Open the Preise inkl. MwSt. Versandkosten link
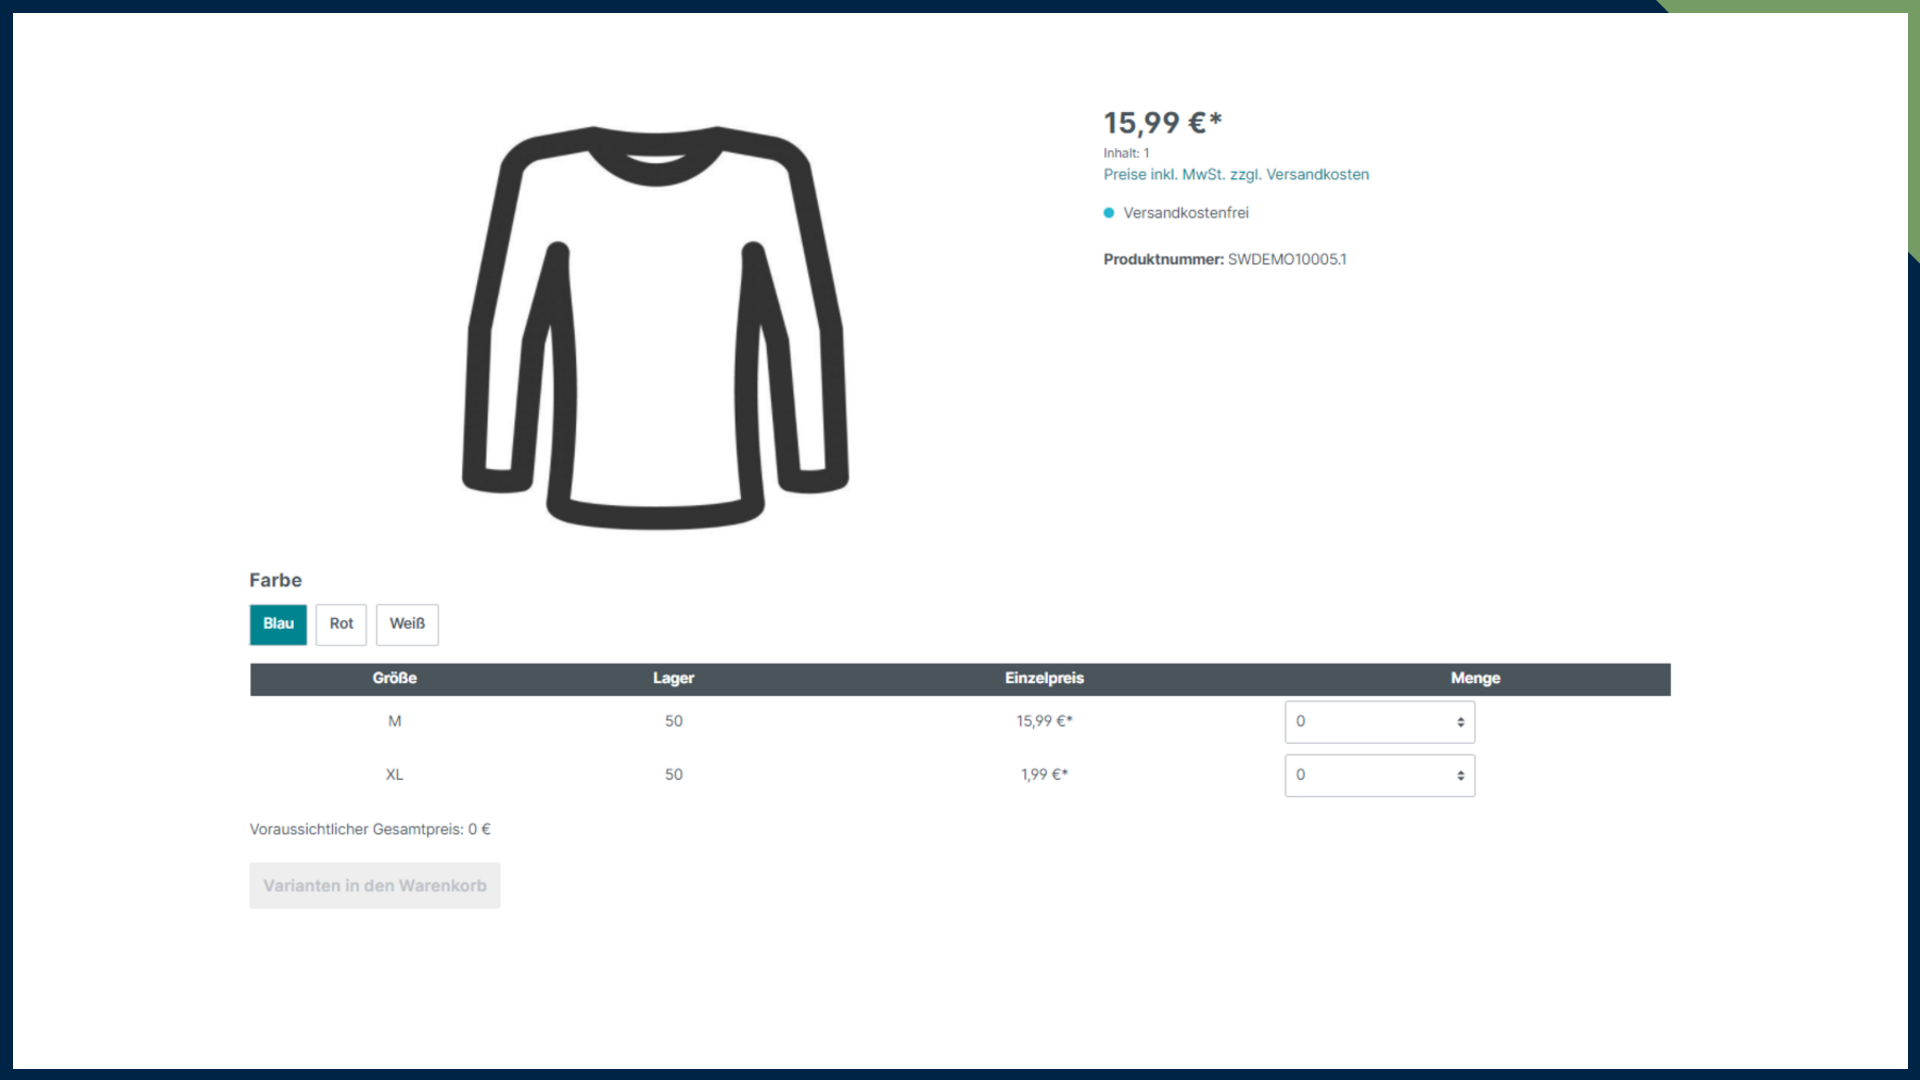Screen dimensions: 1920x1080 point(1235,175)
